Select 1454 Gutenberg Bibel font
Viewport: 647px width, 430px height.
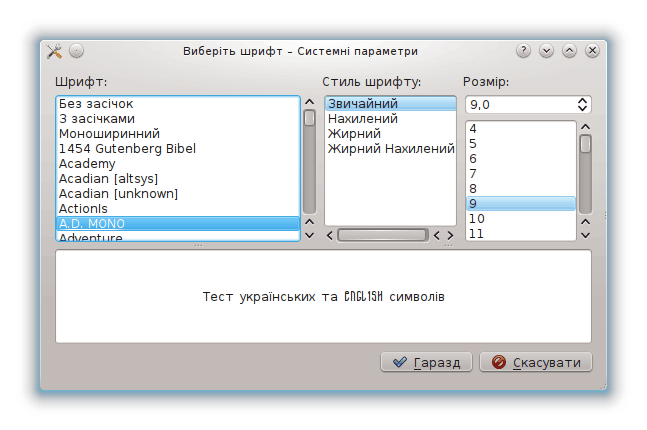[x=127, y=149]
